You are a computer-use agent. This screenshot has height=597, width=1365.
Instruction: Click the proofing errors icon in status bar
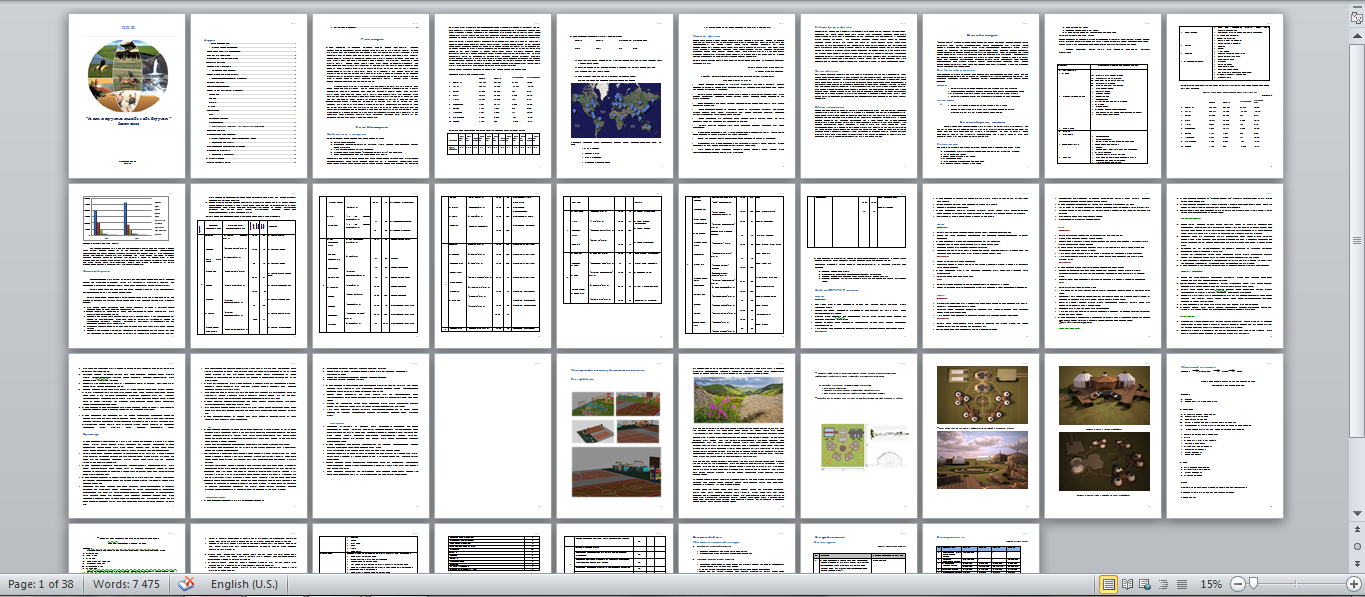tap(185, 584)
